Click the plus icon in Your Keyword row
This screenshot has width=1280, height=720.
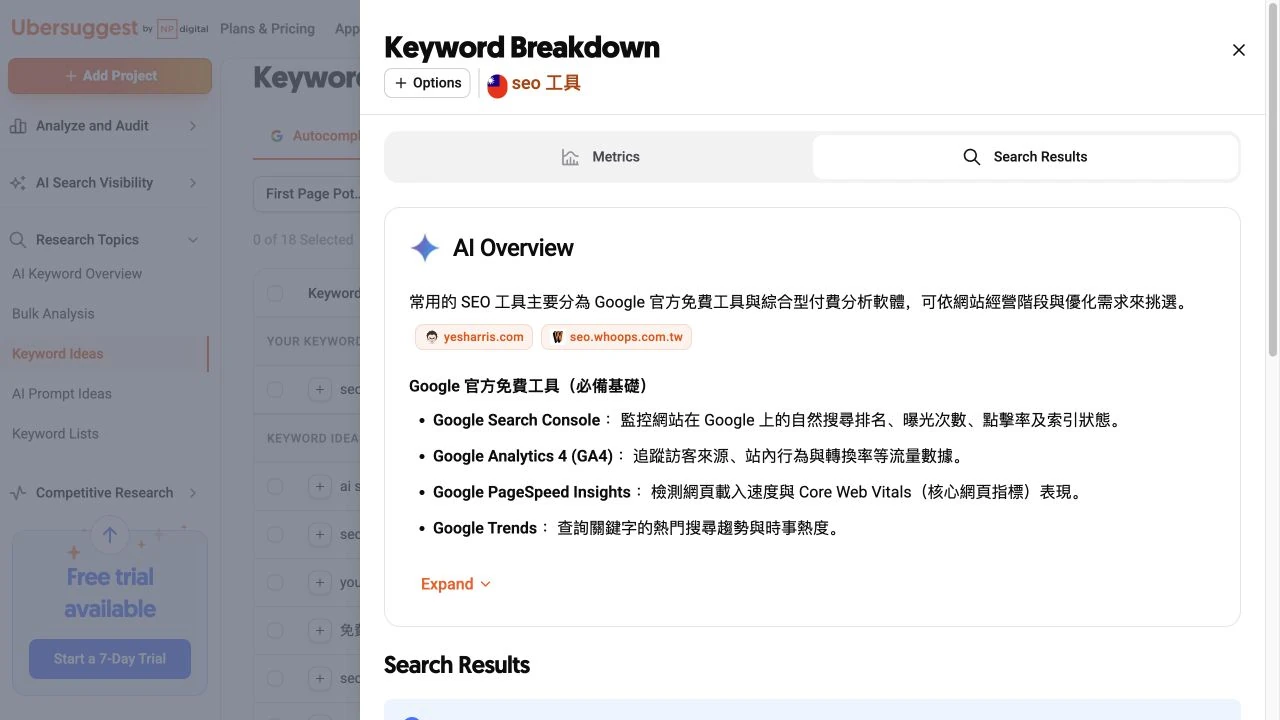(319, 389)
